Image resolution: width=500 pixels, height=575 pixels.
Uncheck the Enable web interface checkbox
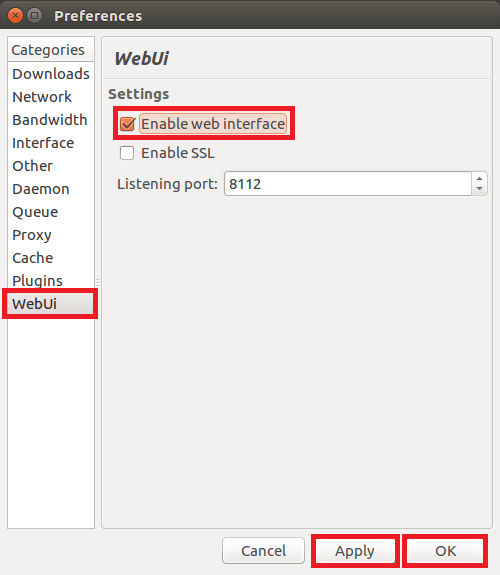(127, 124)
